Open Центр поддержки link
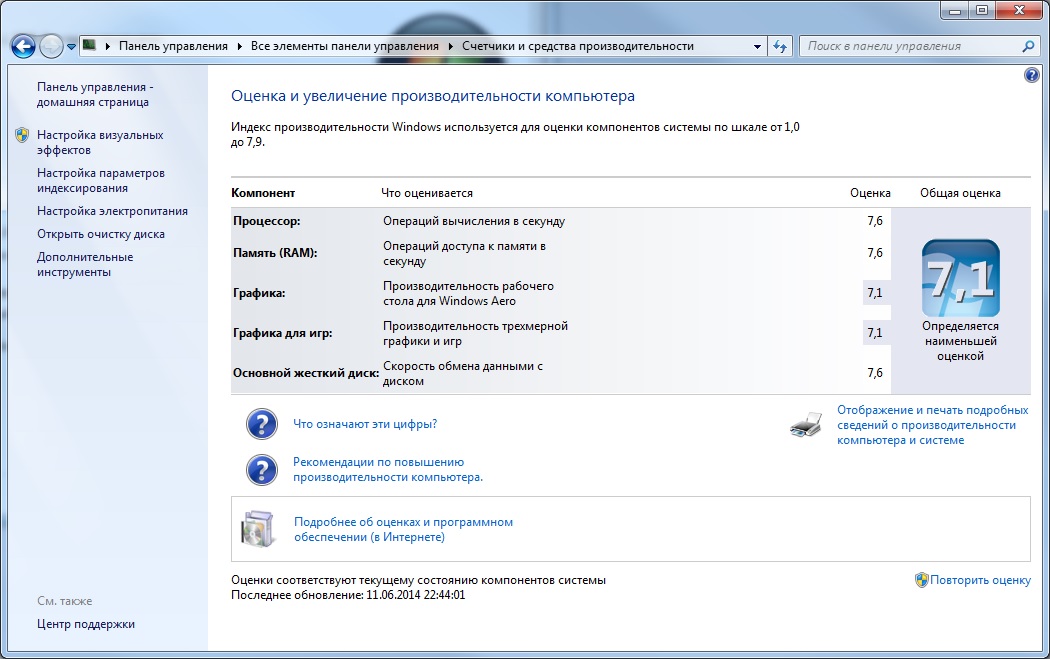Image resolution: width=1050 pixels, height=659 pixels. tap(86, 624)
